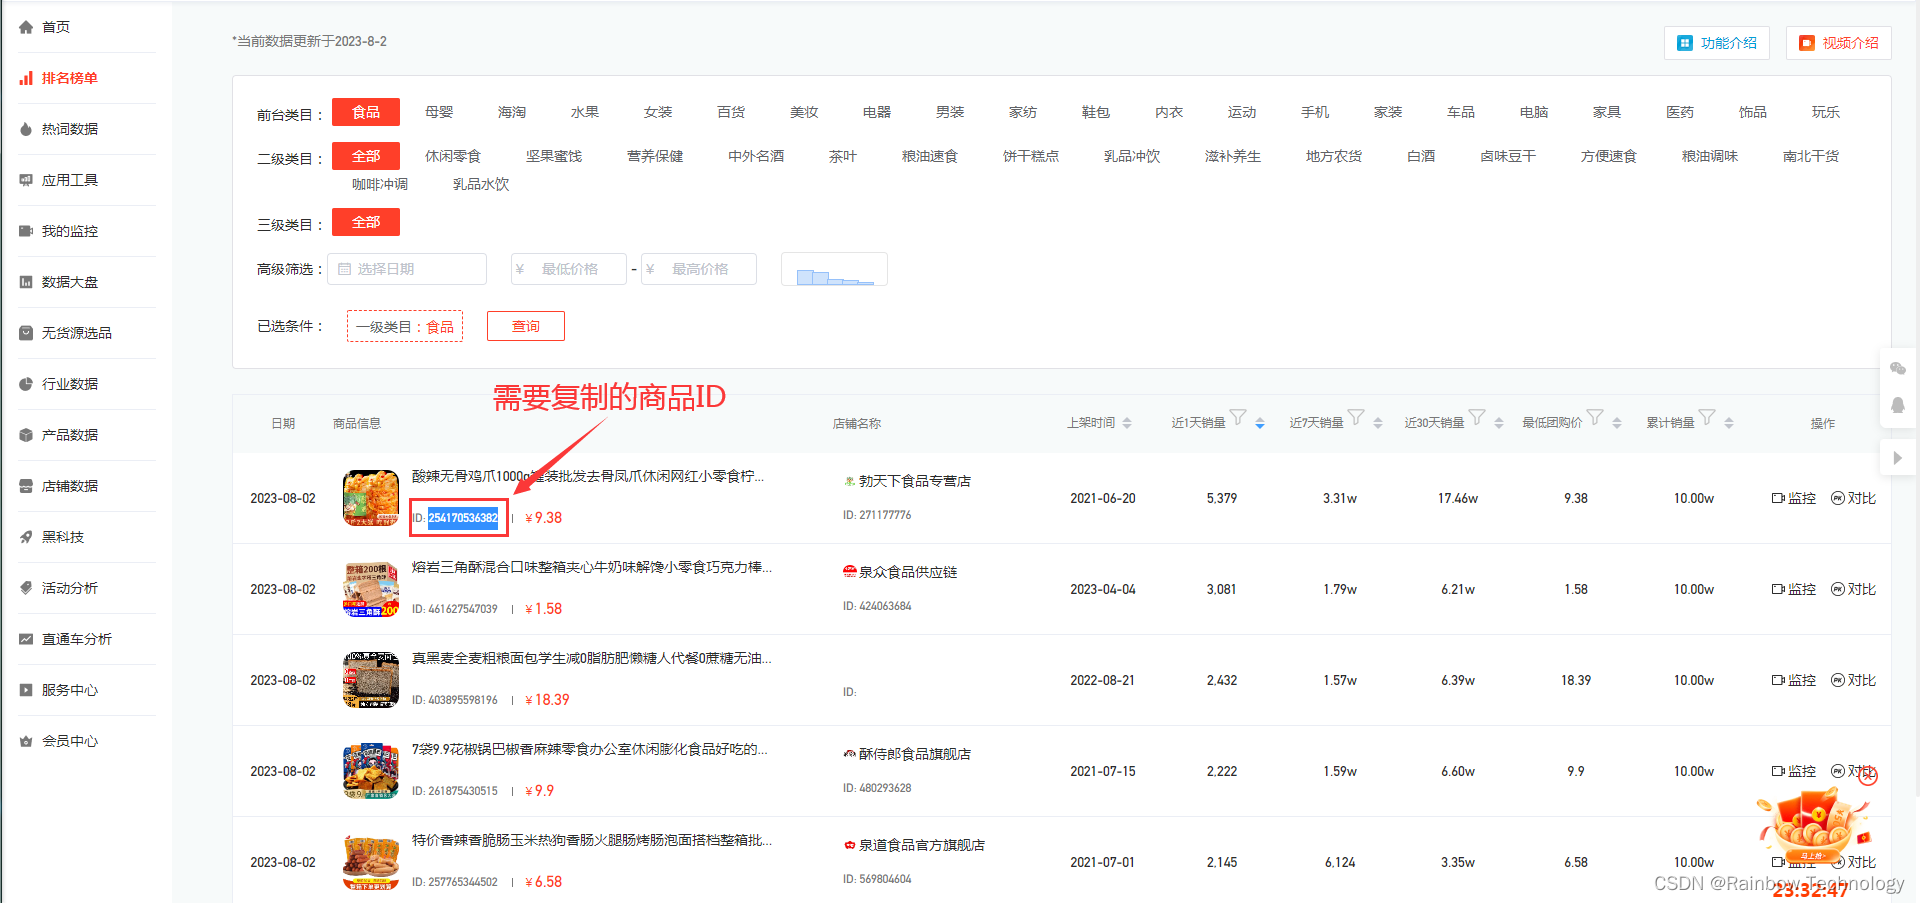Click 对比 for 勃天下食品专营店 row
Image resolution: width=1920 pixels, height=903 pixels.
[x=1853, y=498]
